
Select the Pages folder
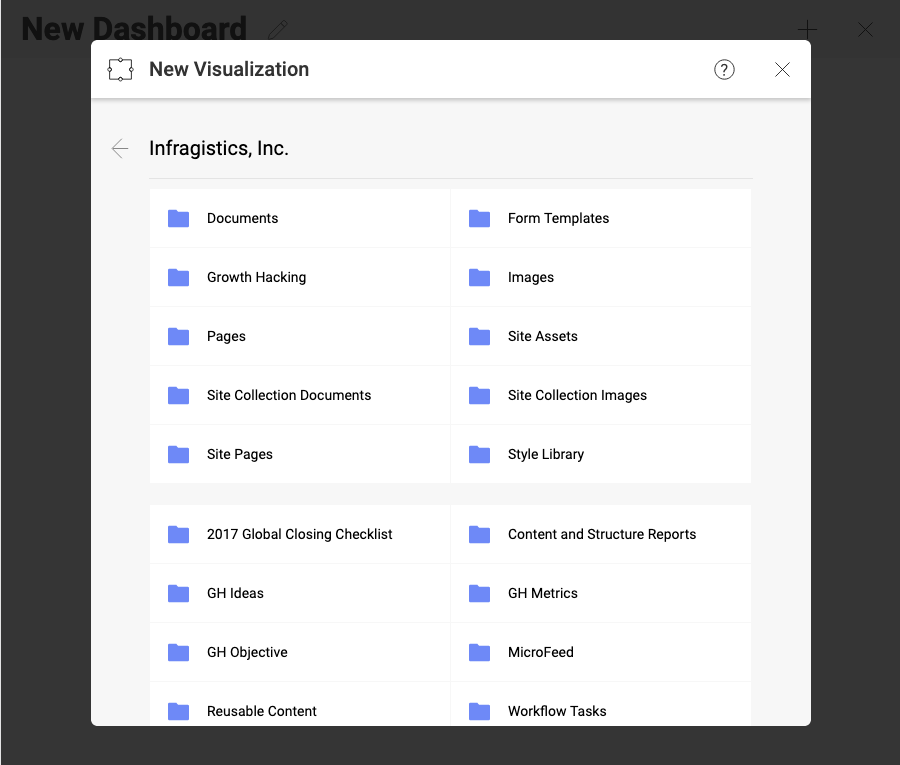(x=226, y=336)
